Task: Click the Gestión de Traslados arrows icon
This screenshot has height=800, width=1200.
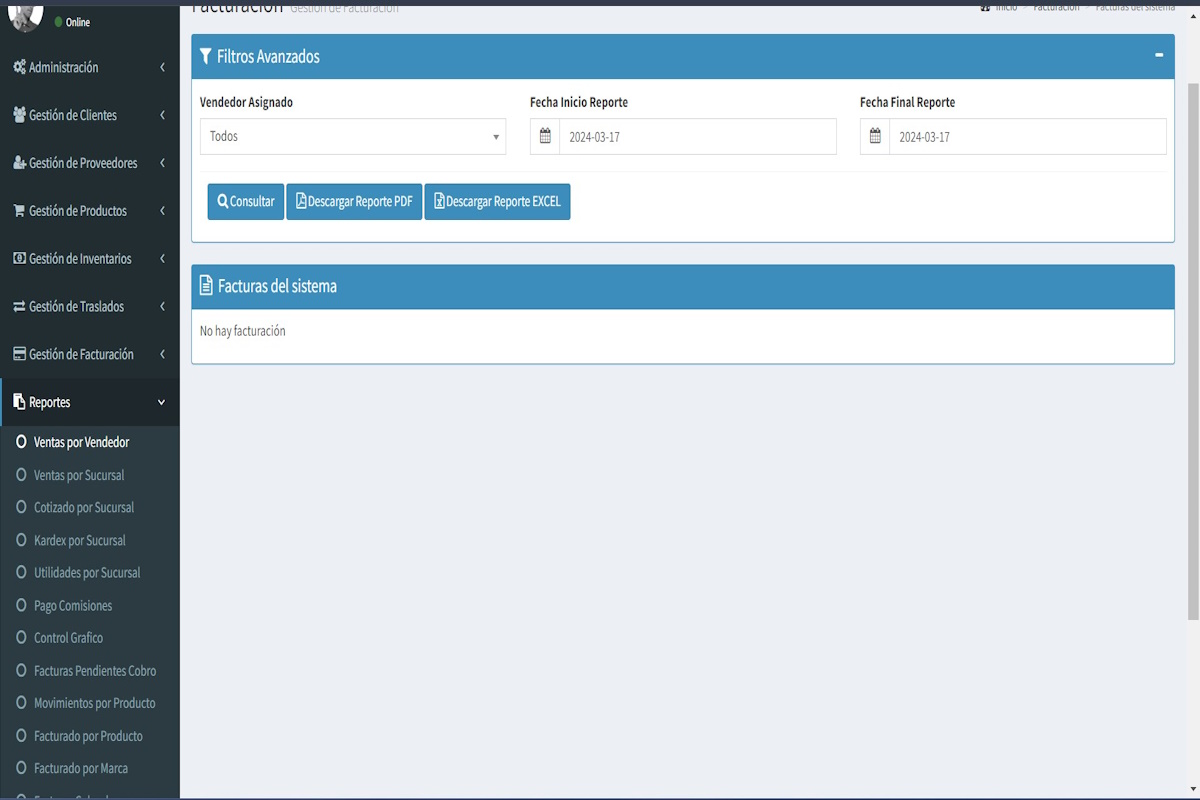Action: click(19, 307)
